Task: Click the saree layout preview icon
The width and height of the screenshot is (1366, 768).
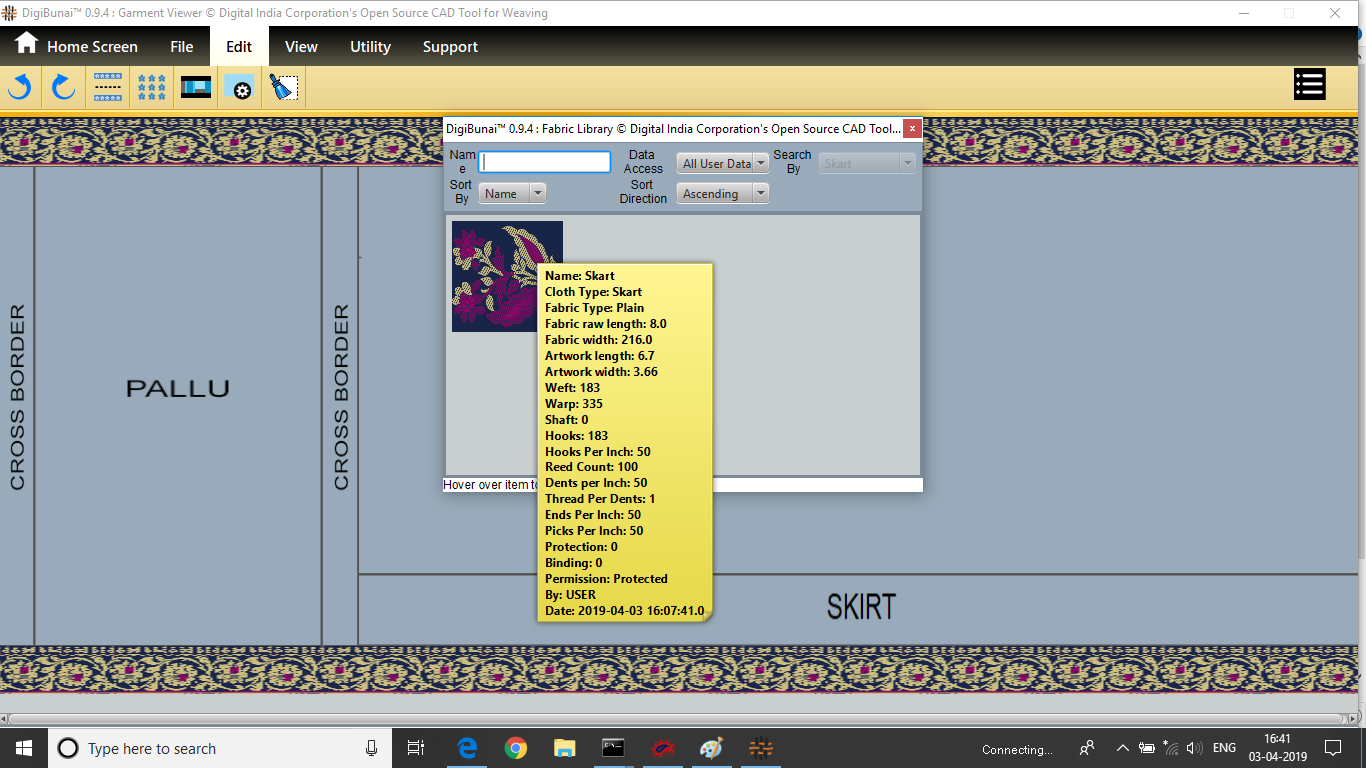Action: [x=196, y=87]
